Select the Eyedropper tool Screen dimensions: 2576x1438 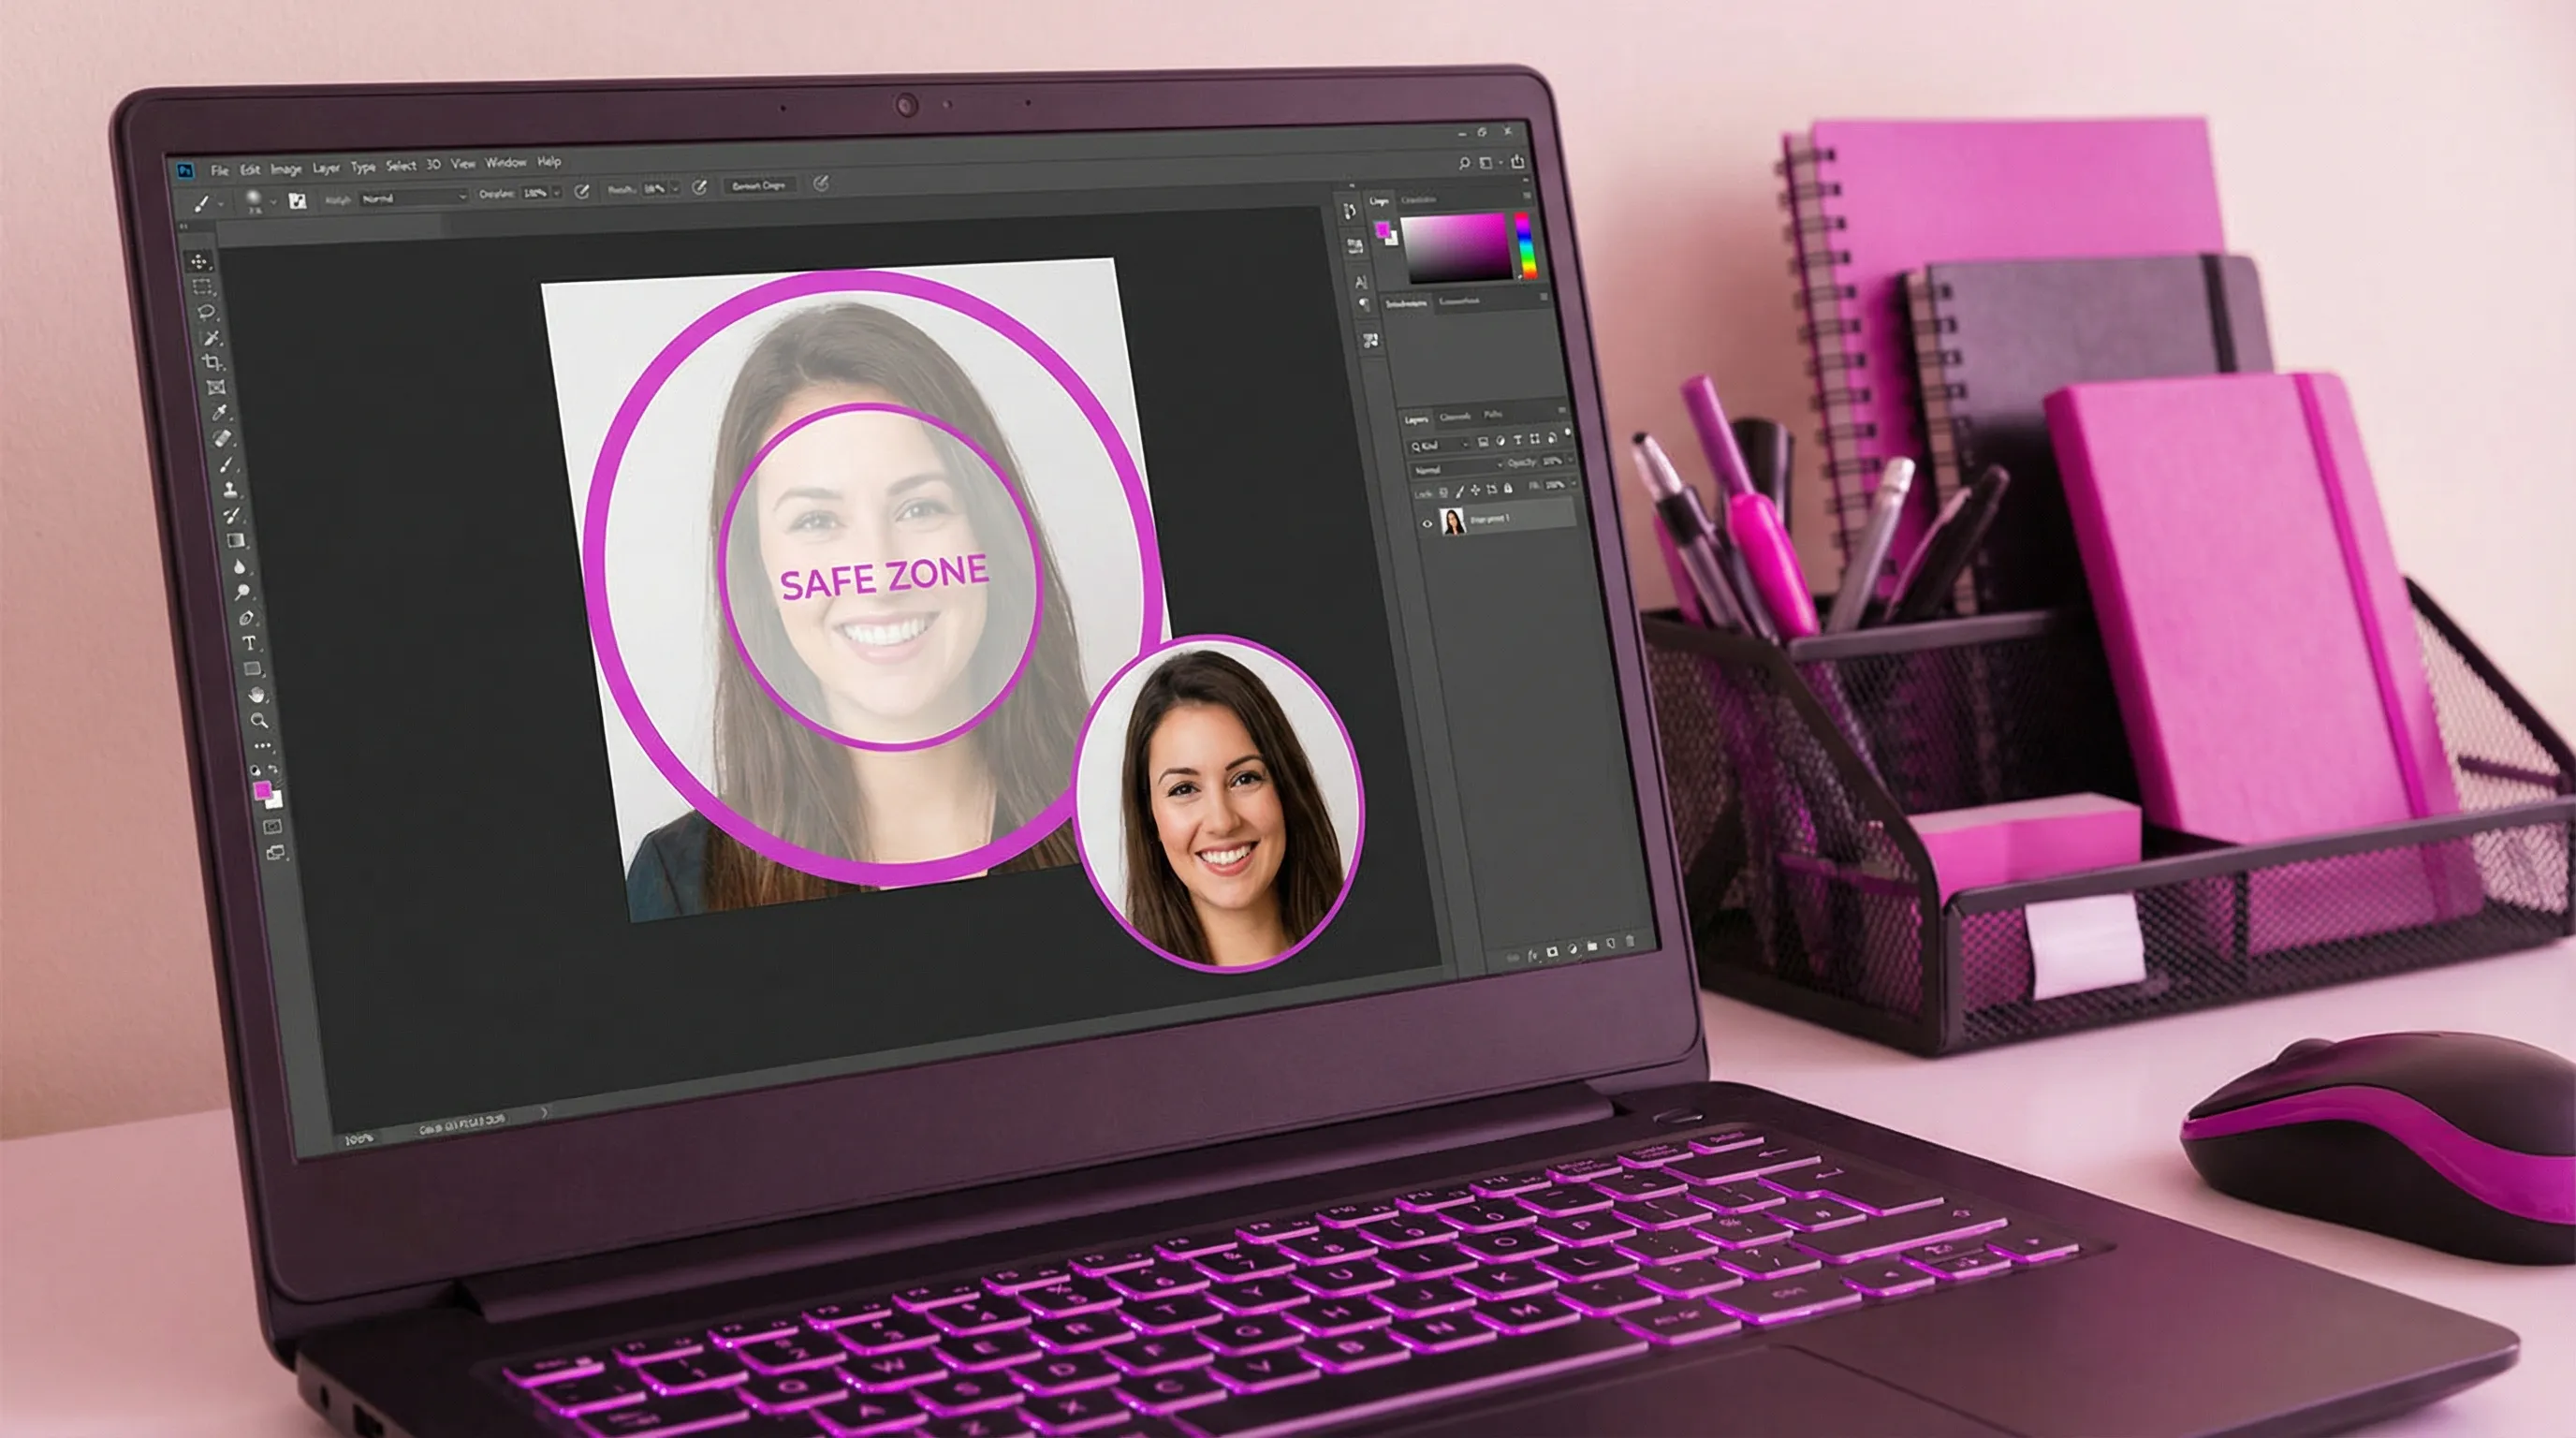coord(220,413)
